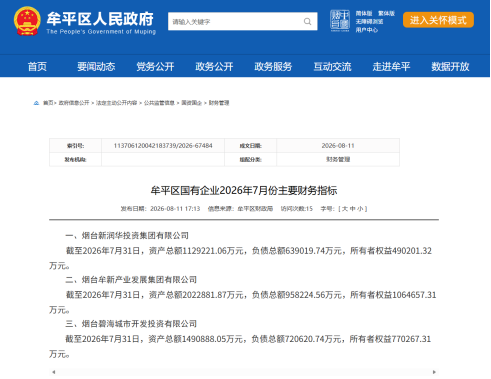Click the national emblem logo
This screenshot has height=379, width=491.
(27, 21)
